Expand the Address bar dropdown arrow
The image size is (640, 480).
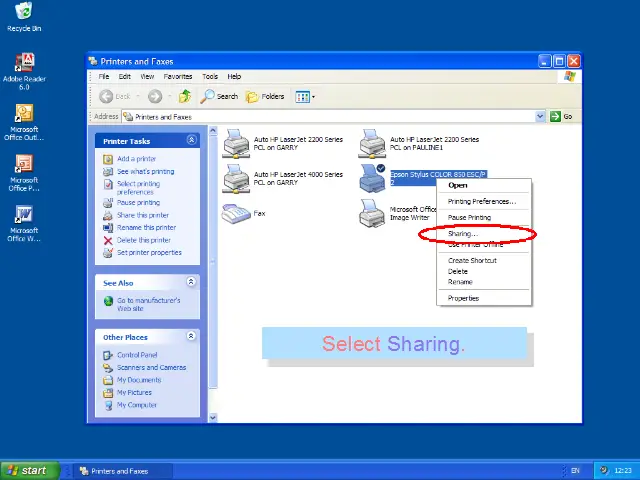pos(540,117)
